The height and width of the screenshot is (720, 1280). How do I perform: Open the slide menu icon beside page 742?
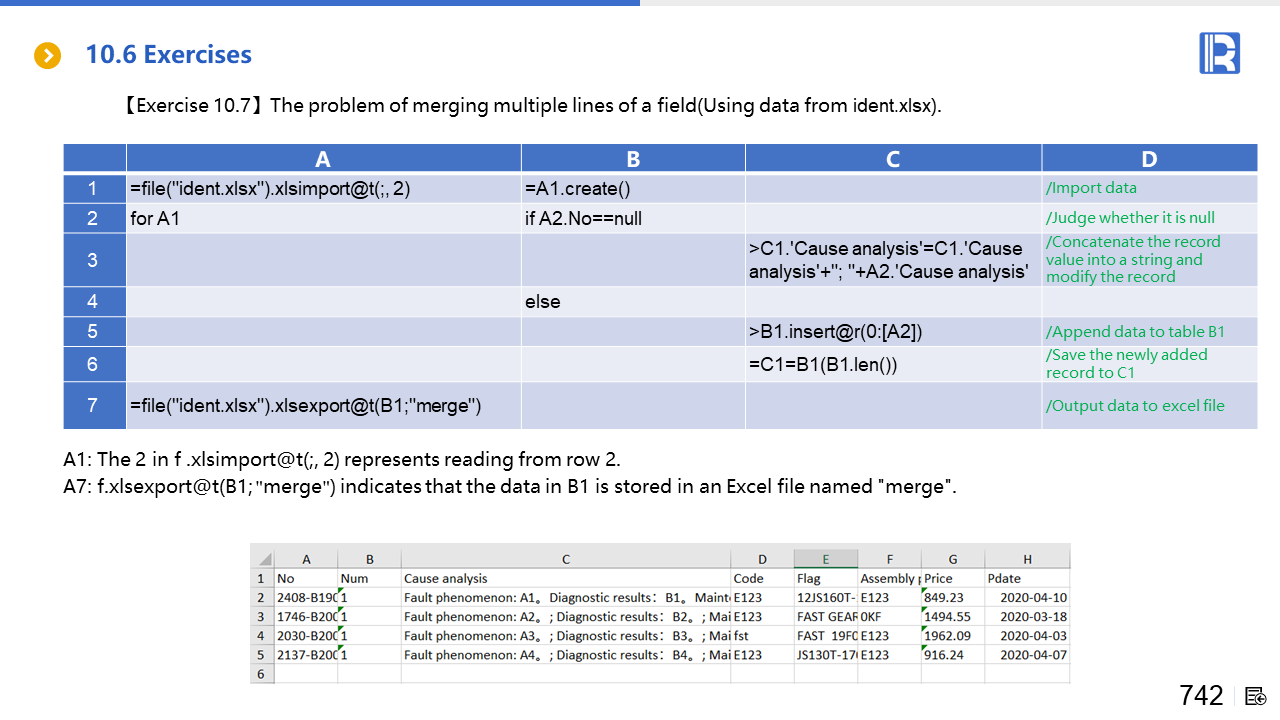click(1256, 696)
